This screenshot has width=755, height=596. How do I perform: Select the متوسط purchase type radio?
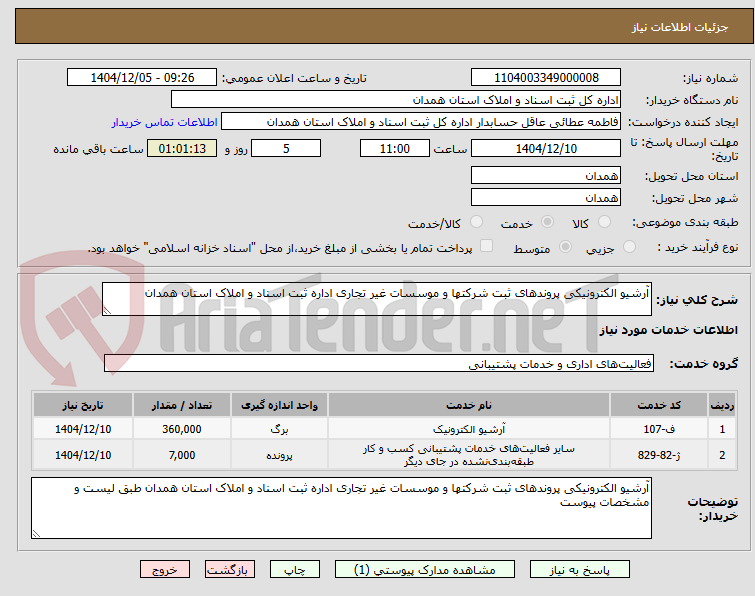coord(565,247)
